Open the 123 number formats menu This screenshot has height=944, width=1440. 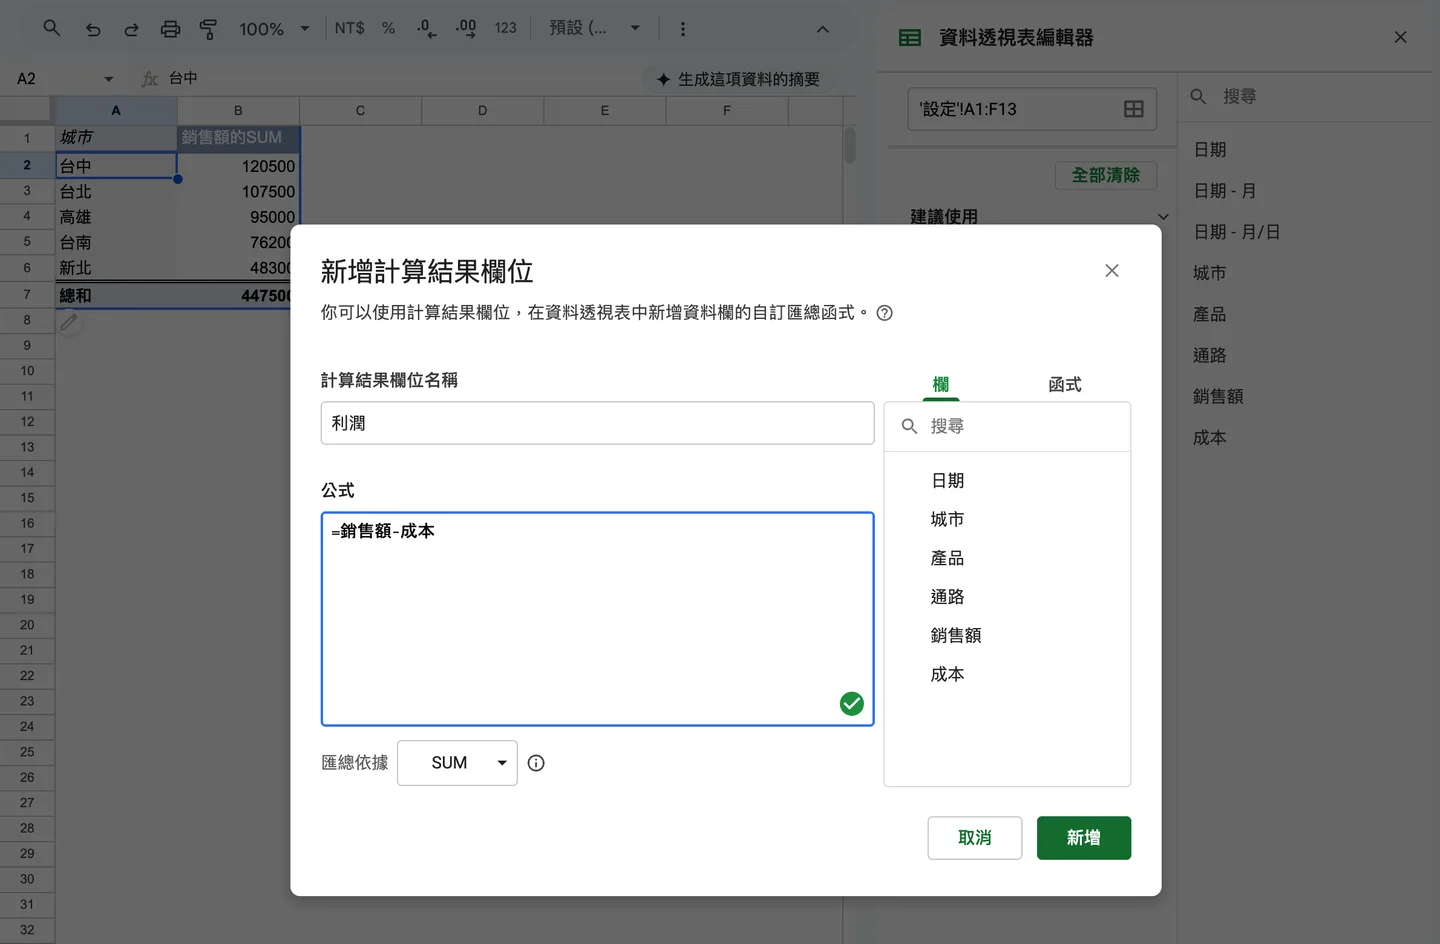[506, 28]
